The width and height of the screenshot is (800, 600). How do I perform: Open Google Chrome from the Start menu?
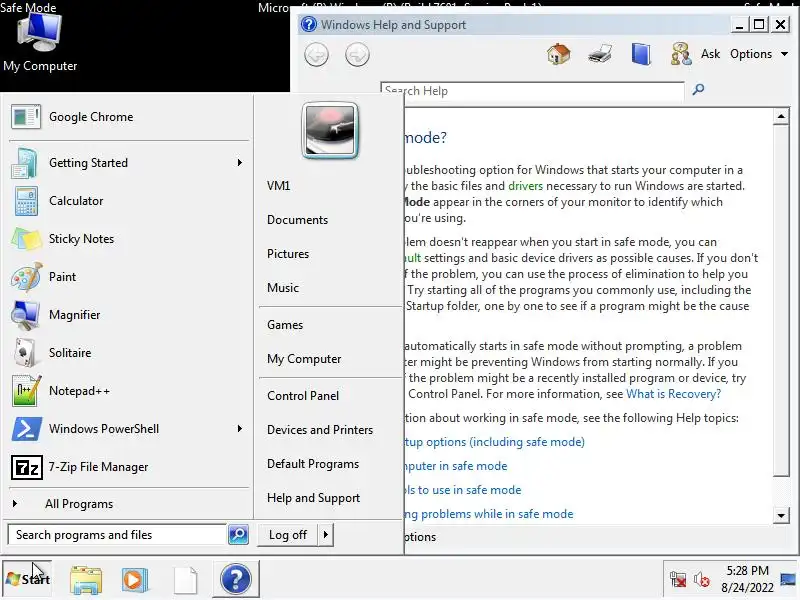point(129,117)
